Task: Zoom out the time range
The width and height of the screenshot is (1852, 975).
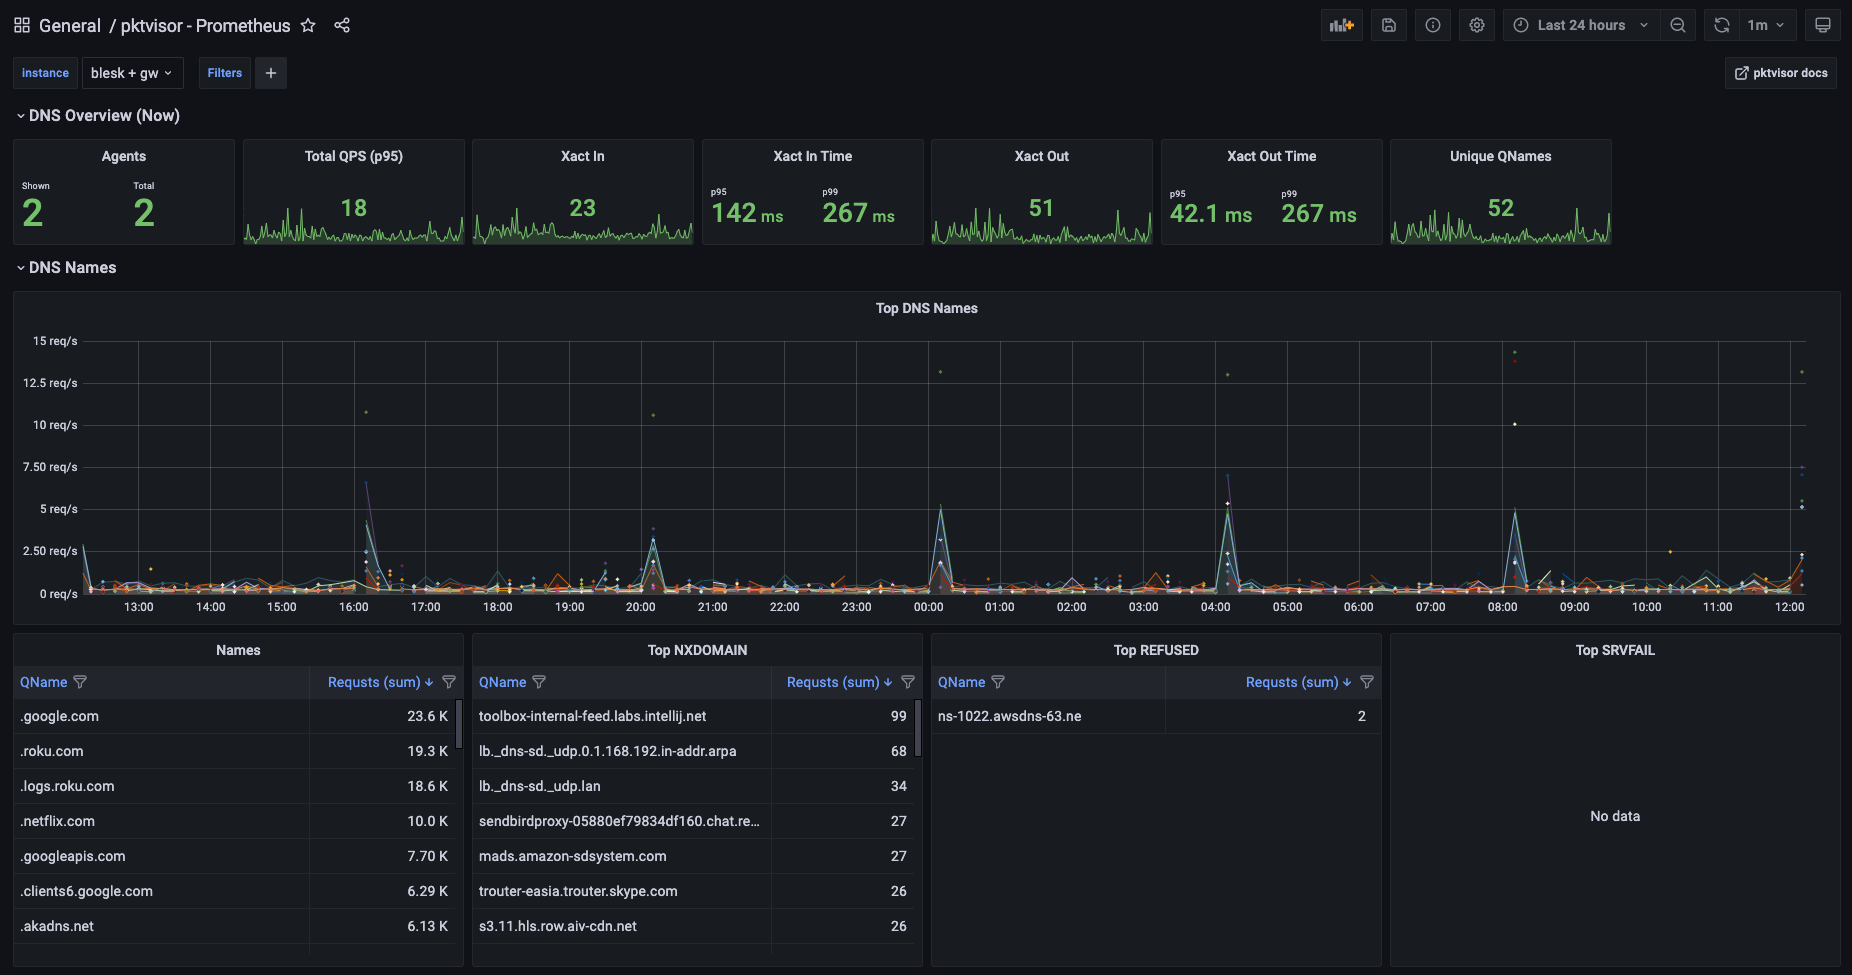Action: 1678,25
